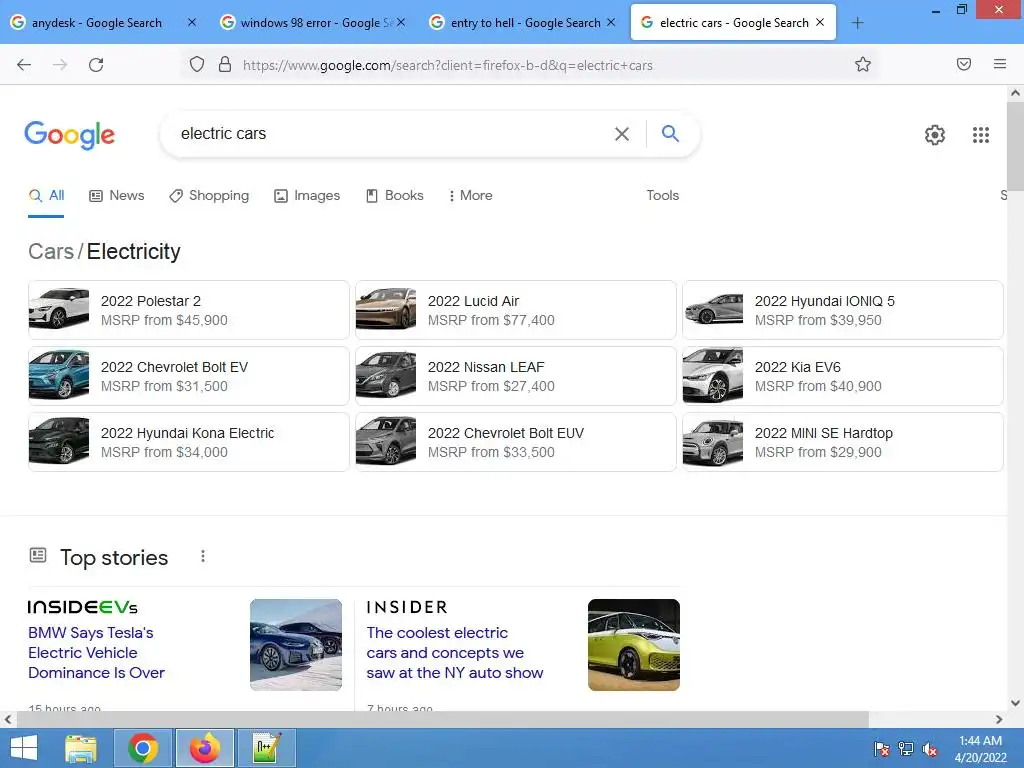Open BMW Says Tesla's Dominance article

tap(97, 652)
